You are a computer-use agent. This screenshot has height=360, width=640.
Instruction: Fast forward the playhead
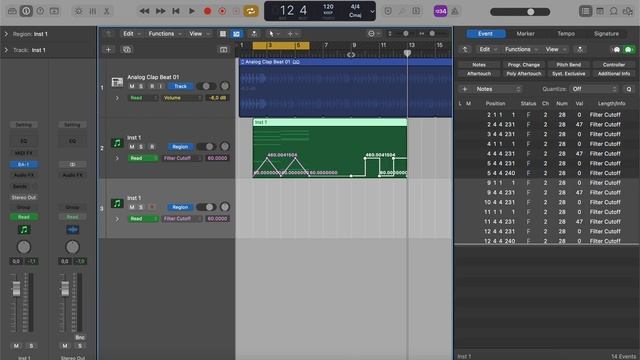pos(160,11)
